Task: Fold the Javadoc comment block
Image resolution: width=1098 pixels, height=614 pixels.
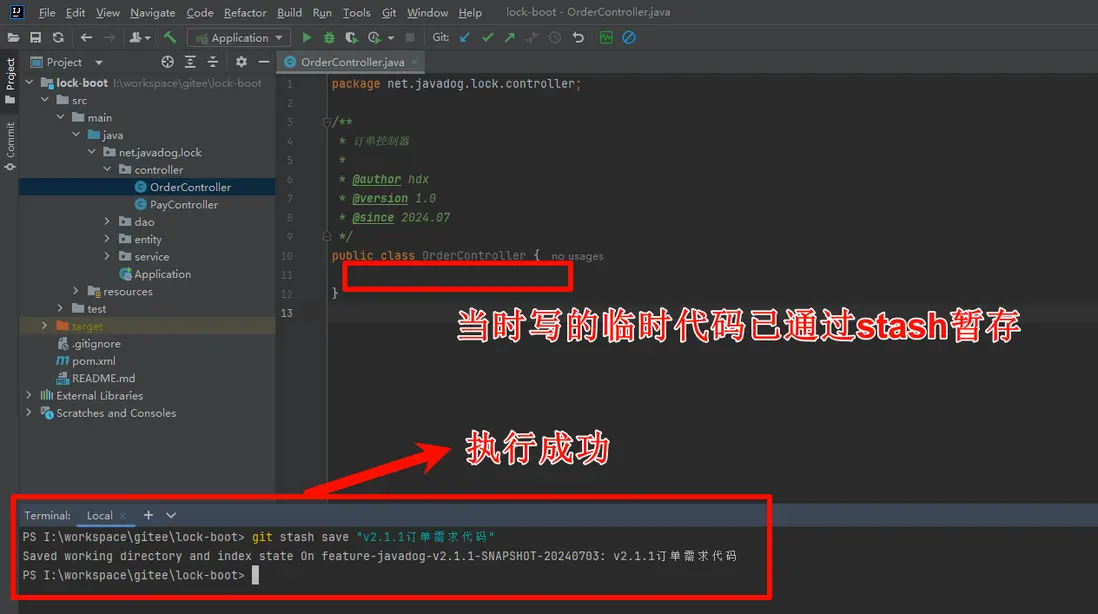Action: [326, 122]
